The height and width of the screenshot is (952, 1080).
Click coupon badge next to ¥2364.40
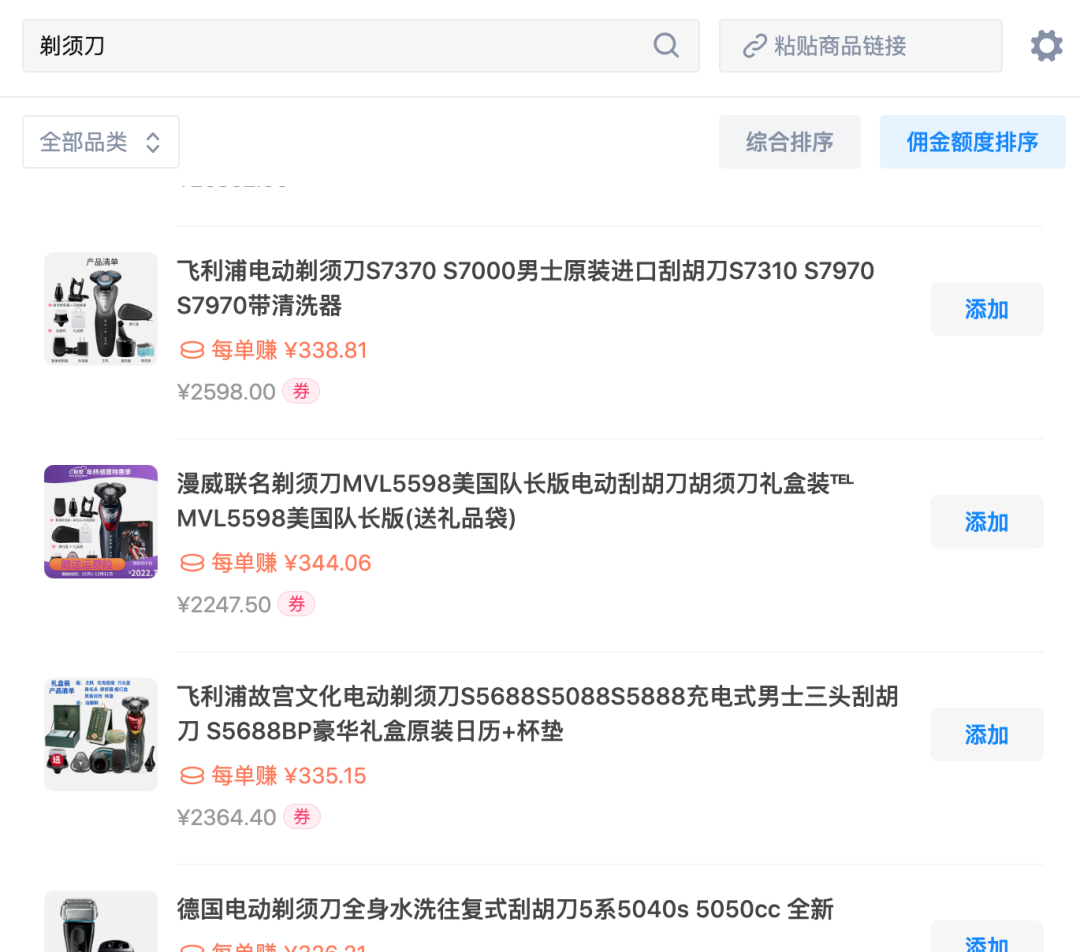pos(302,817)
